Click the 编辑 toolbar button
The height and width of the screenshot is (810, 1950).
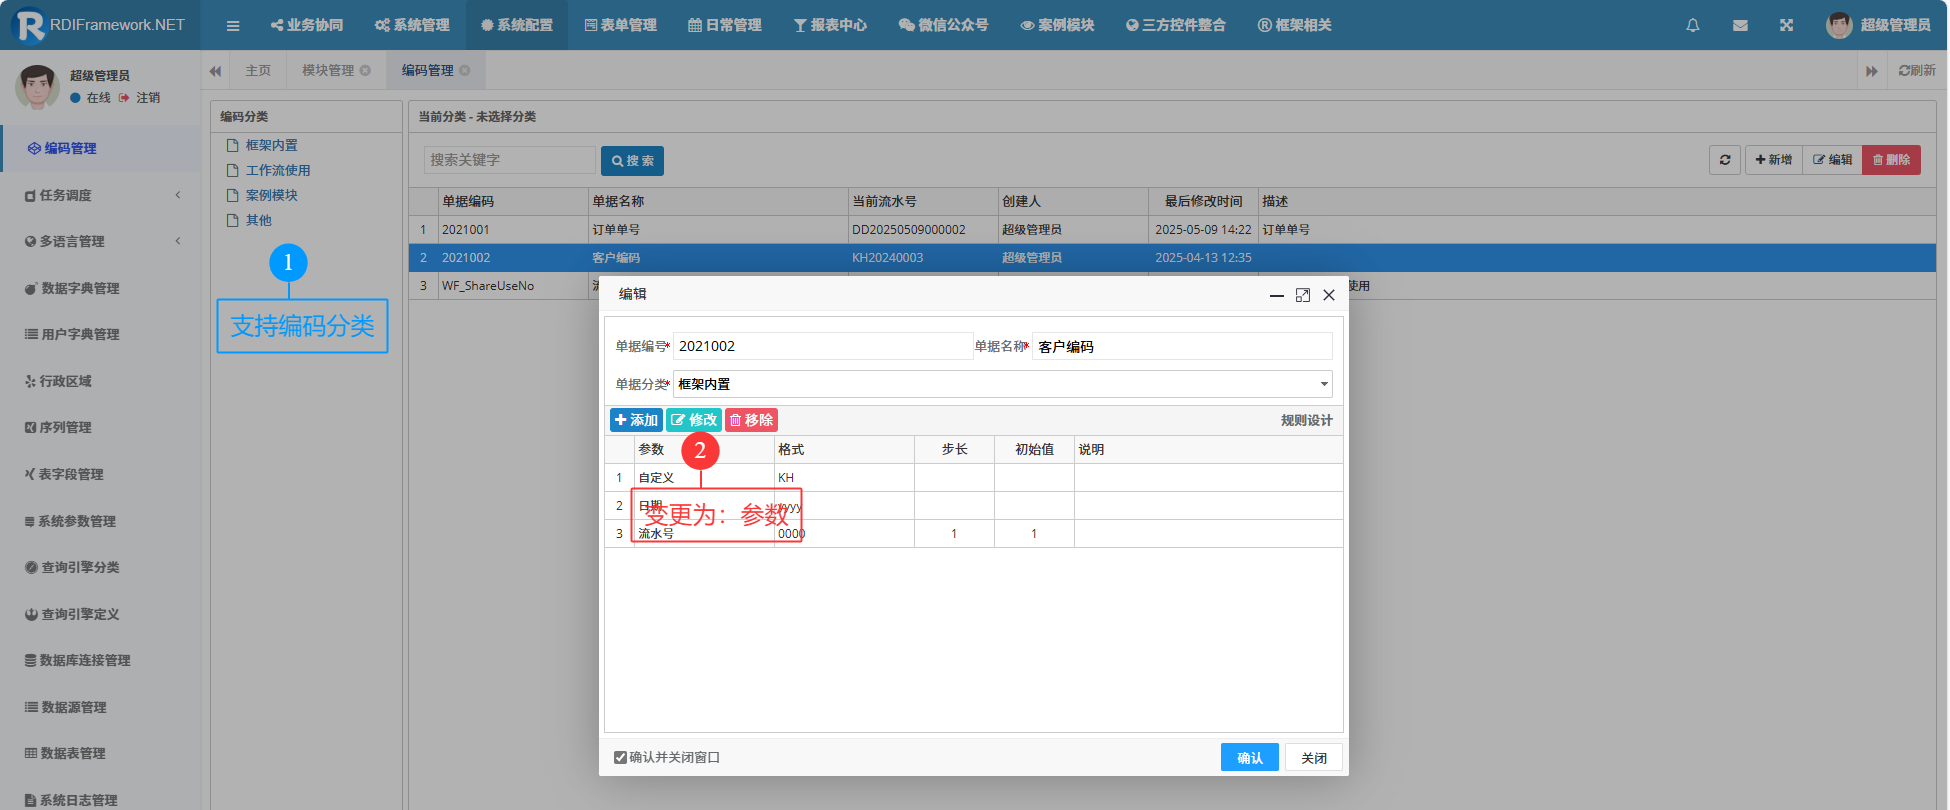click(x=1832, y=160)
